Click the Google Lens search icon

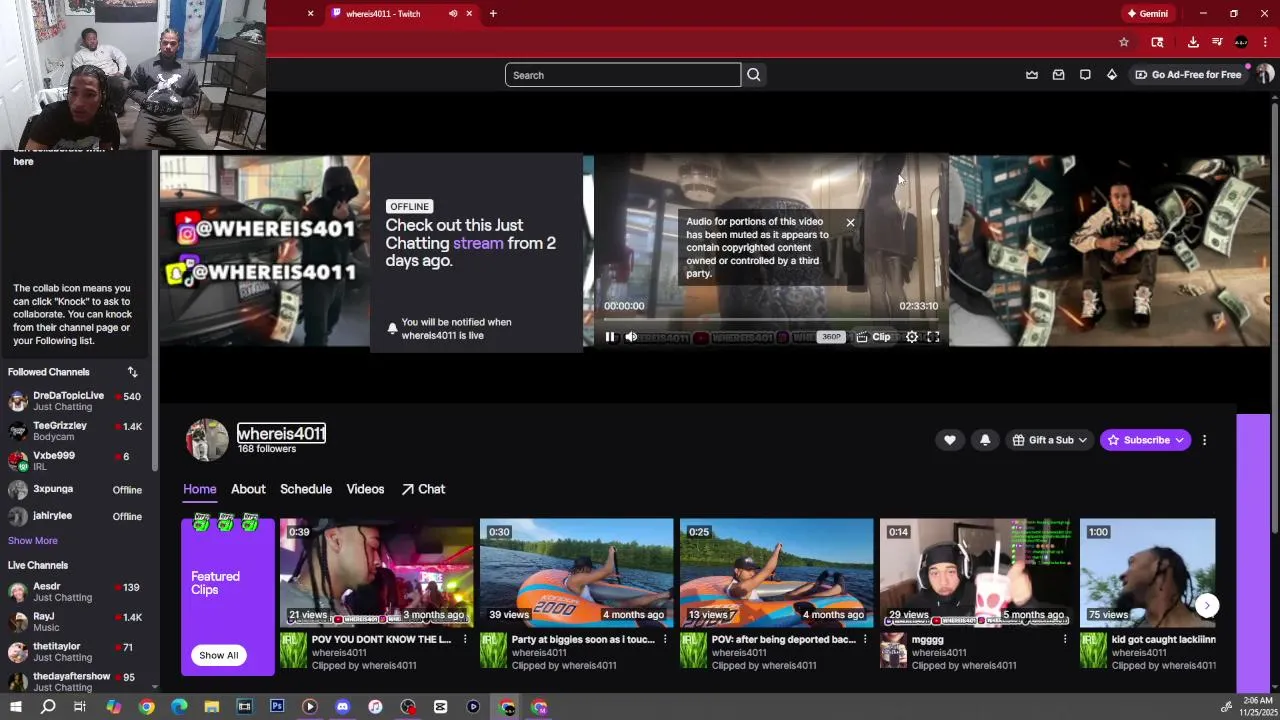click(x=1157, y=42)
